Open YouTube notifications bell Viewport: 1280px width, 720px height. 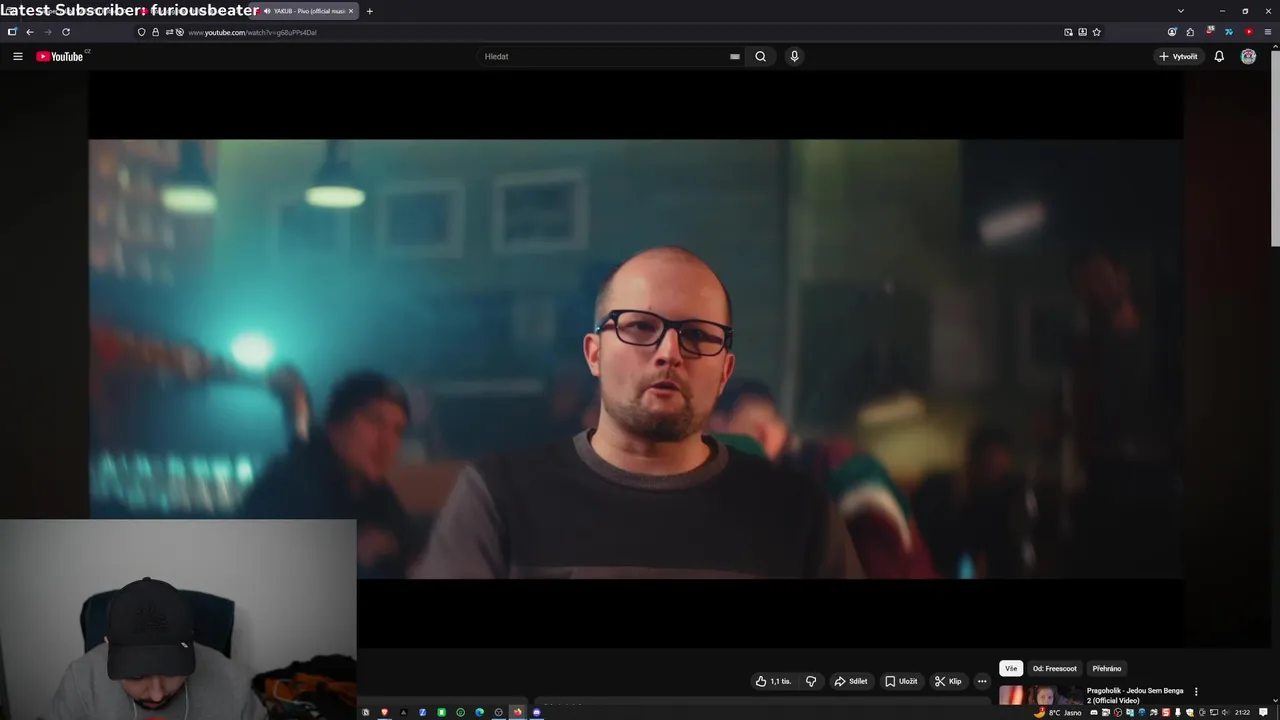click(x=1219, y=56)
